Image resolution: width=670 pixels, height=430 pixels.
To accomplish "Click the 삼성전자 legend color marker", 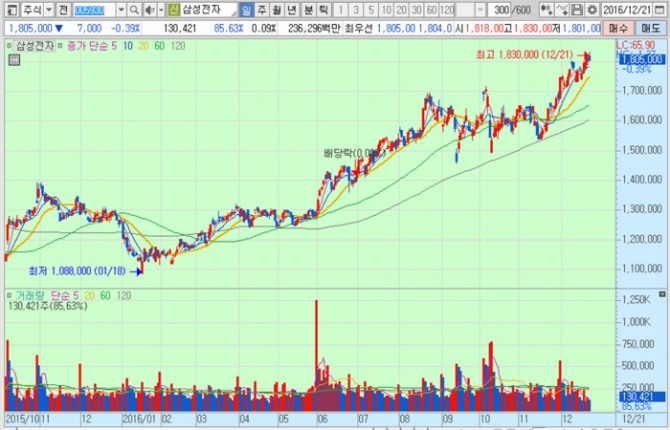I will click(x=10, y=46).
